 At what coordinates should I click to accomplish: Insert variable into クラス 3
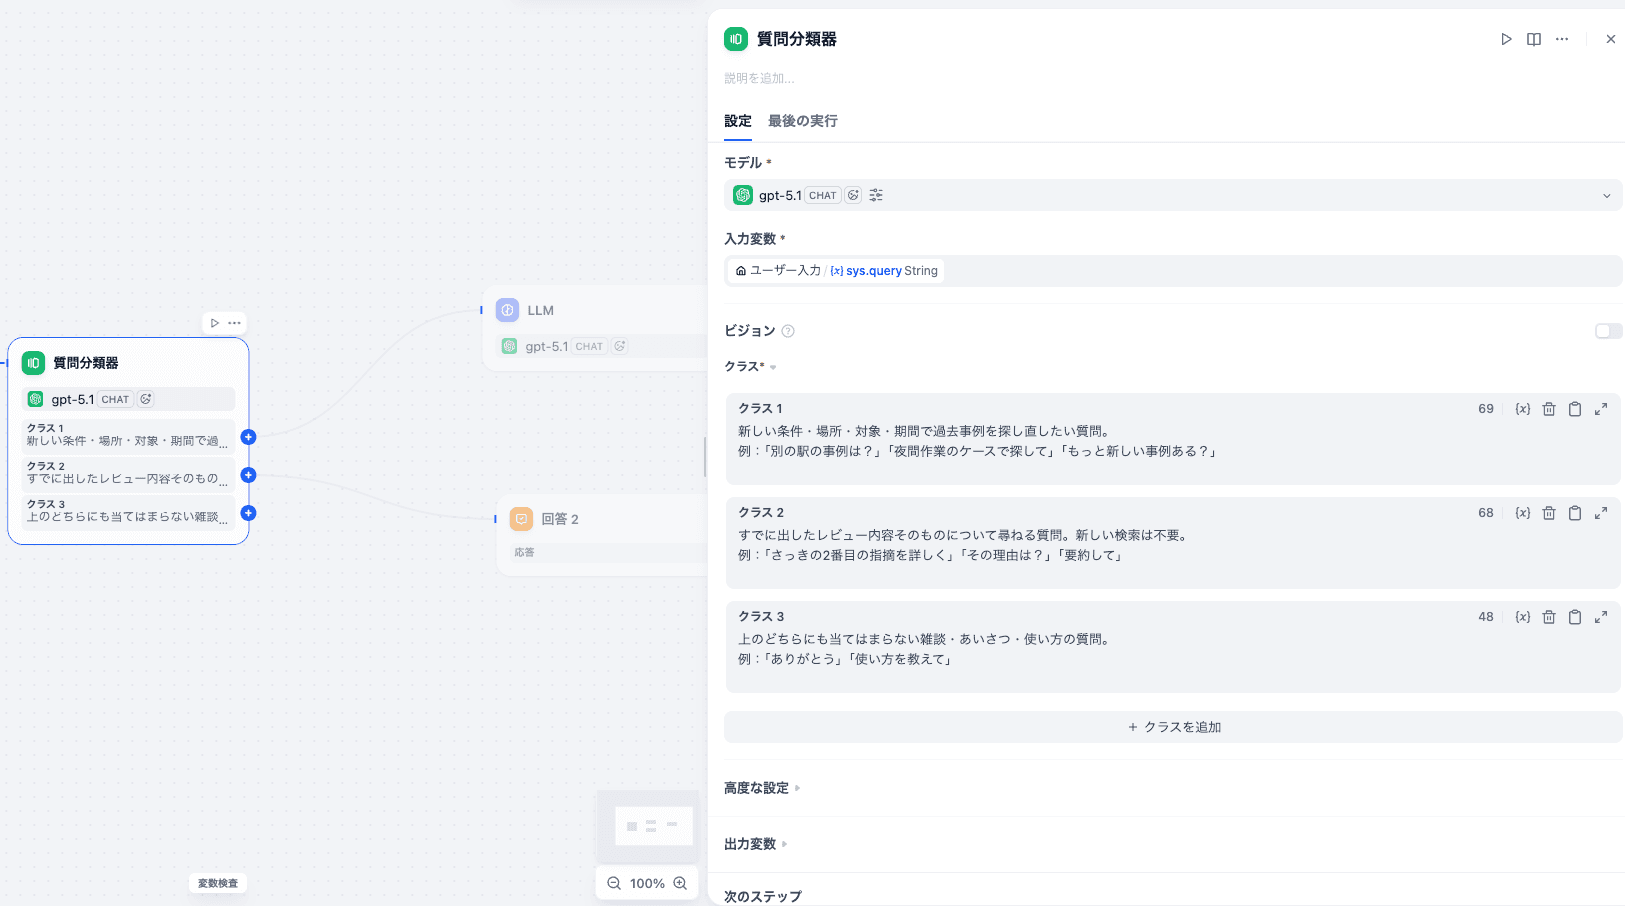coord(1523,617)
